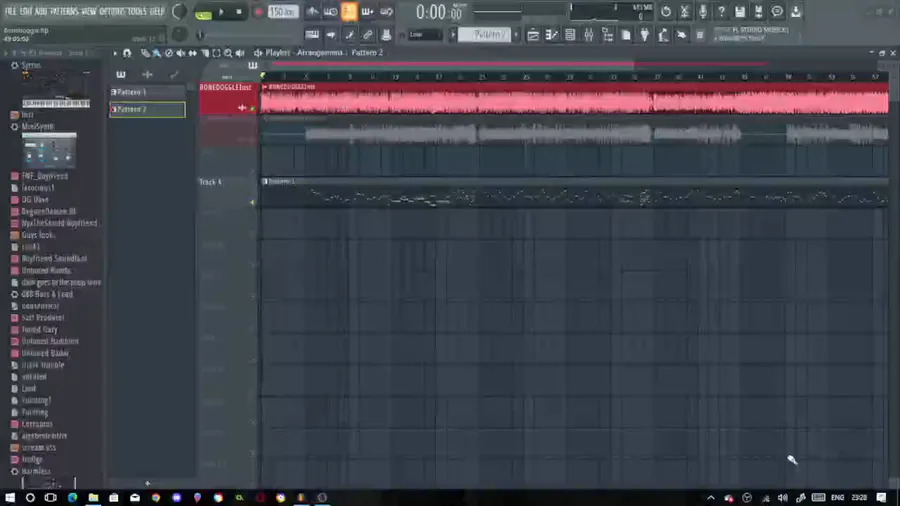Open the Channel rack icon
The width and height of the screenshot is (900, 506).
point(570,35)
